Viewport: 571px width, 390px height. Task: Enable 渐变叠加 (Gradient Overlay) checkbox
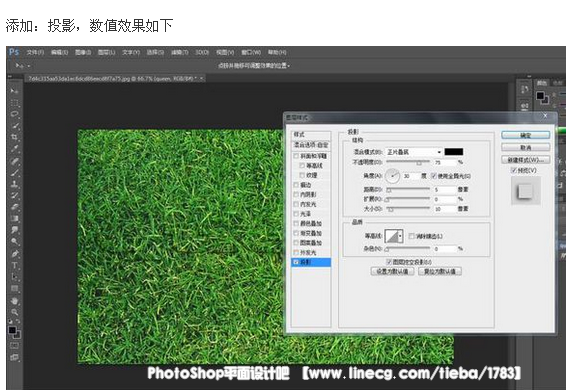point(296,233)
